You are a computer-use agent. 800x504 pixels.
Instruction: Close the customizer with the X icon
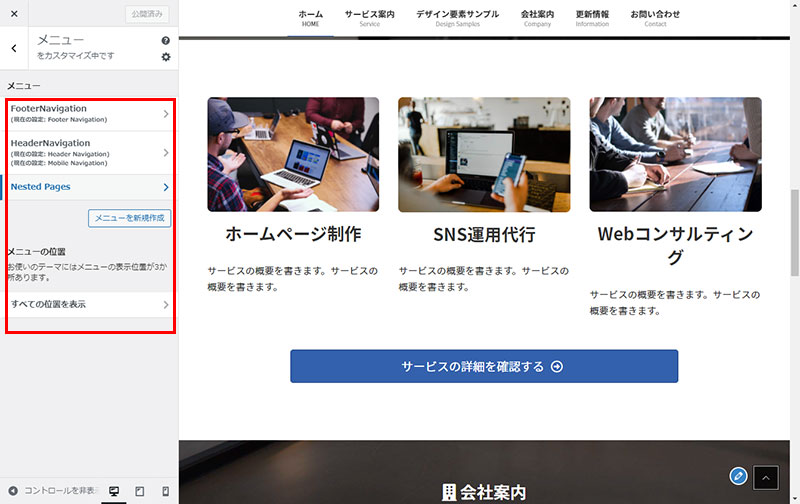14,14
